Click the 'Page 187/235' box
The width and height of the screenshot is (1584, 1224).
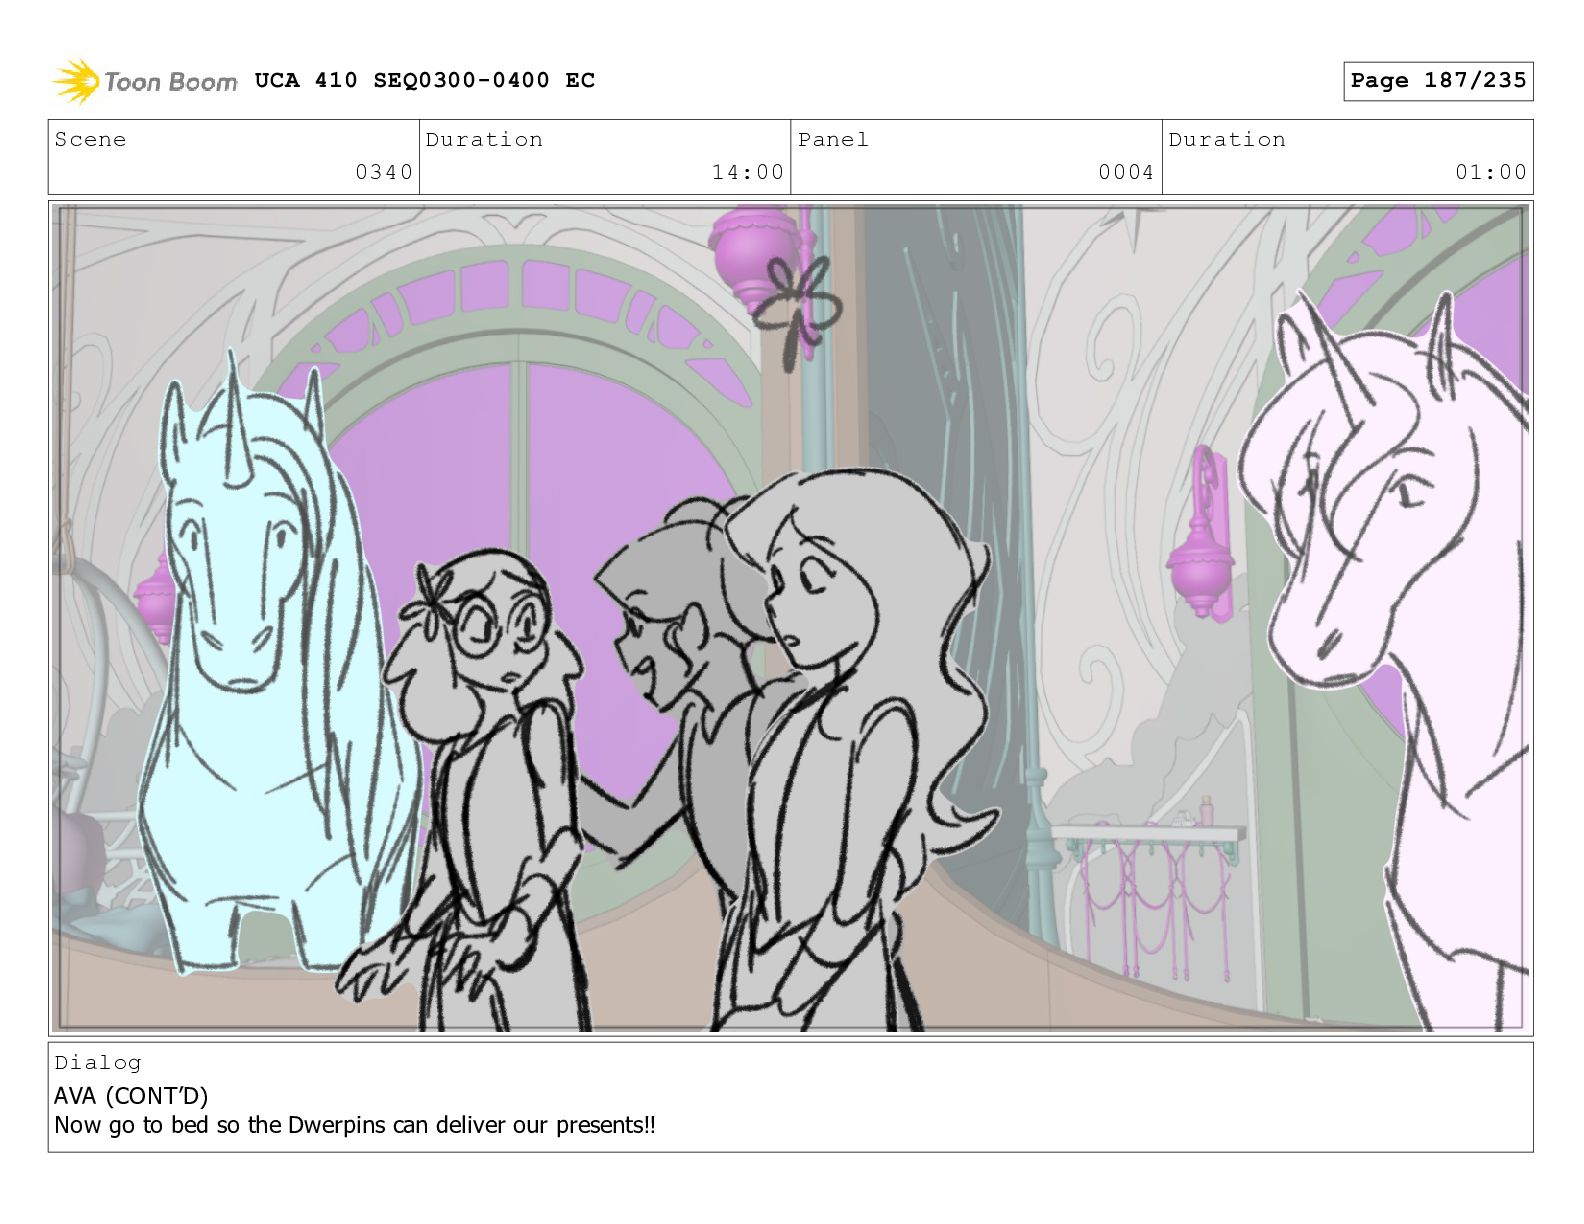(x=1438, y=81)
